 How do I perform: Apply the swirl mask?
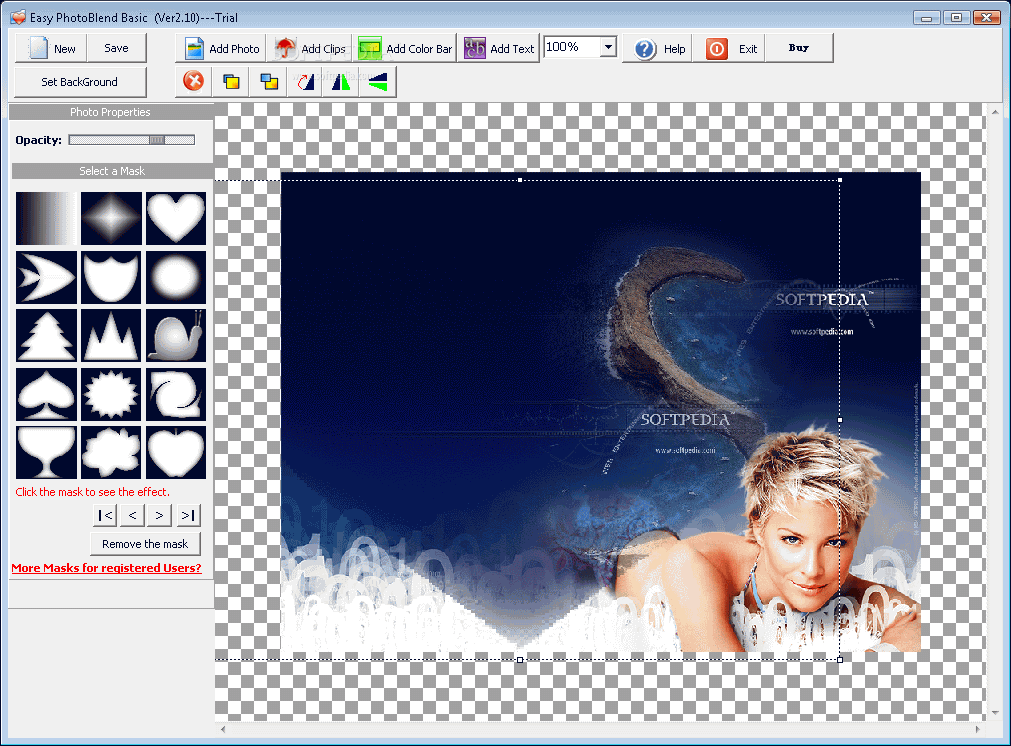click(176, 394)
